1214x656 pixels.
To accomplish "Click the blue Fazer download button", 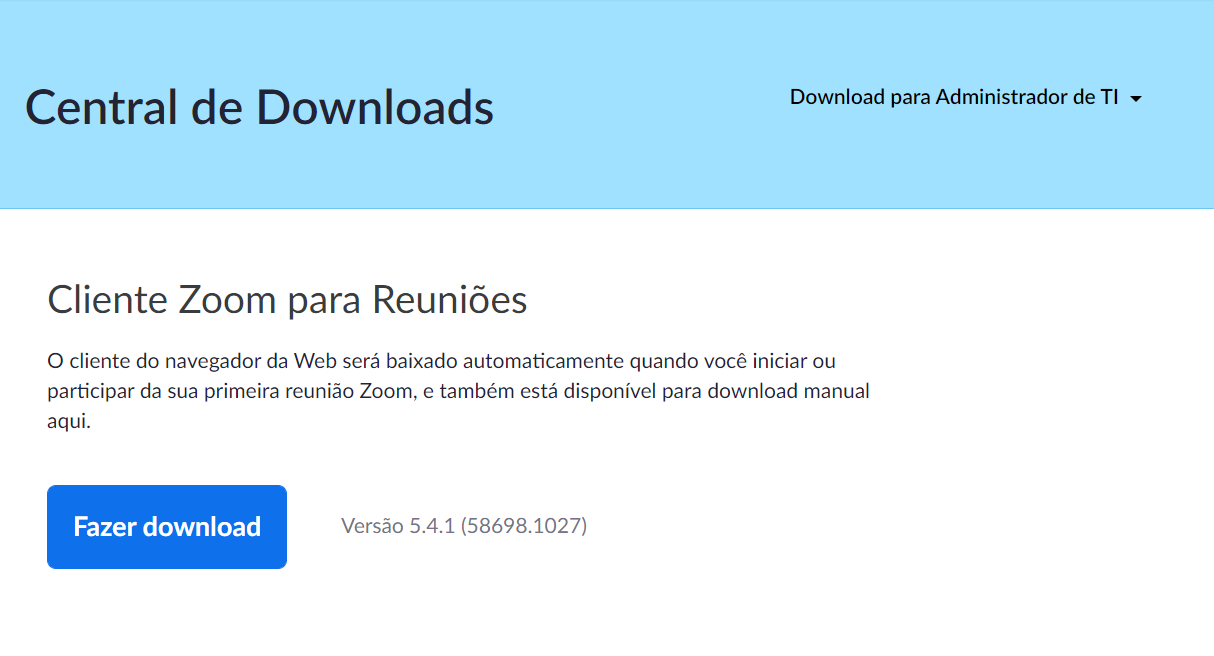I will pyautogui.click(x=167, y=527).
